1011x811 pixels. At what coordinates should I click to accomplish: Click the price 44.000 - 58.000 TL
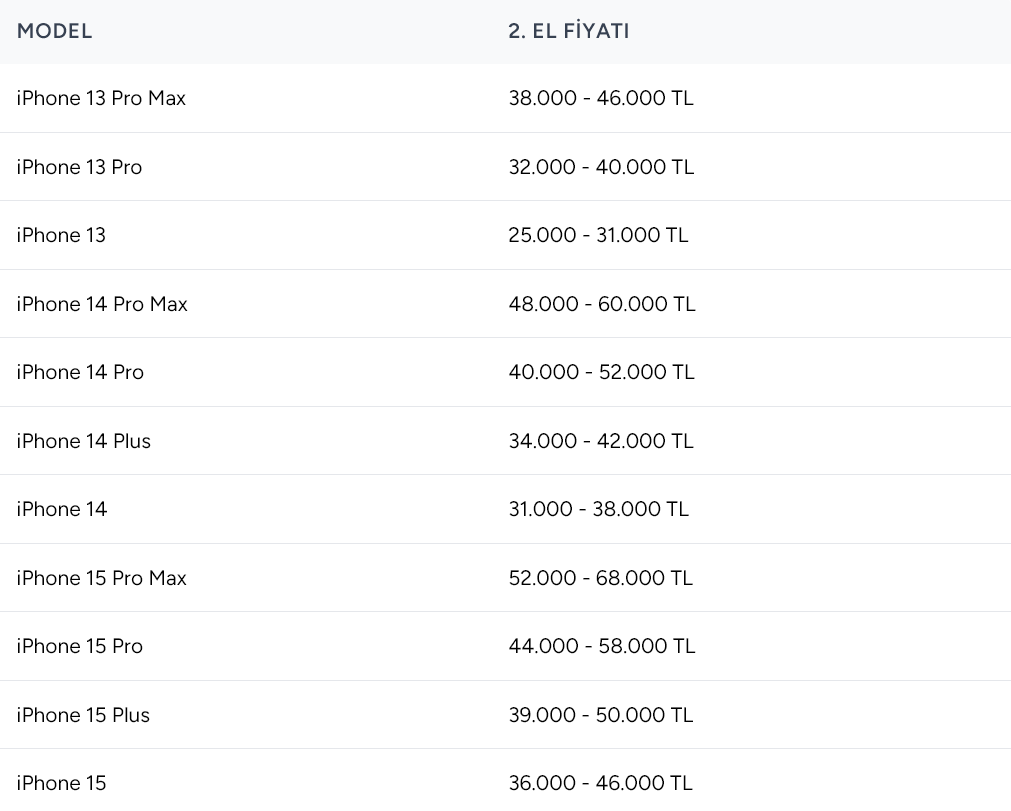coord(602,646)
